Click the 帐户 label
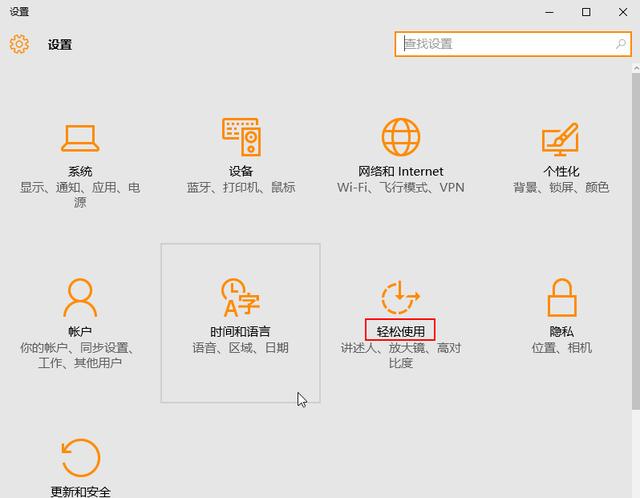The image size is (640, 498). pyautogui.click(x=80, y=331)
